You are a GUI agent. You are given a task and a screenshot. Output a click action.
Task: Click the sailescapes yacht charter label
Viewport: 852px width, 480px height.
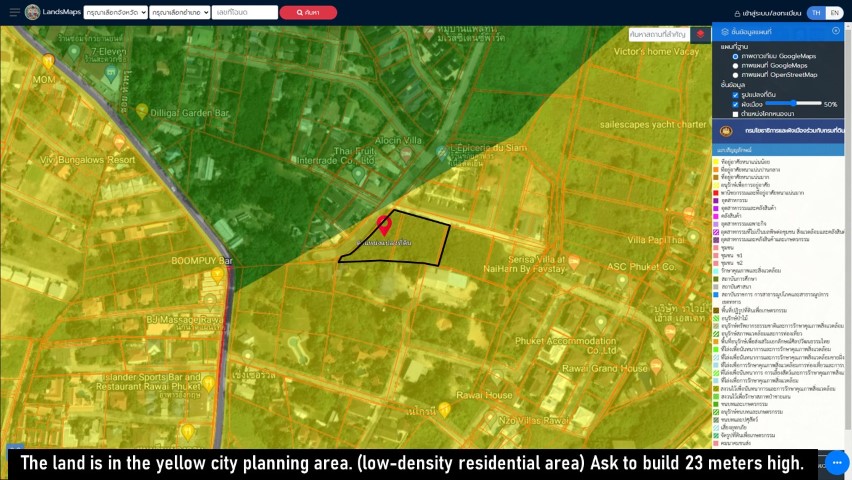[x=653, y=124]
